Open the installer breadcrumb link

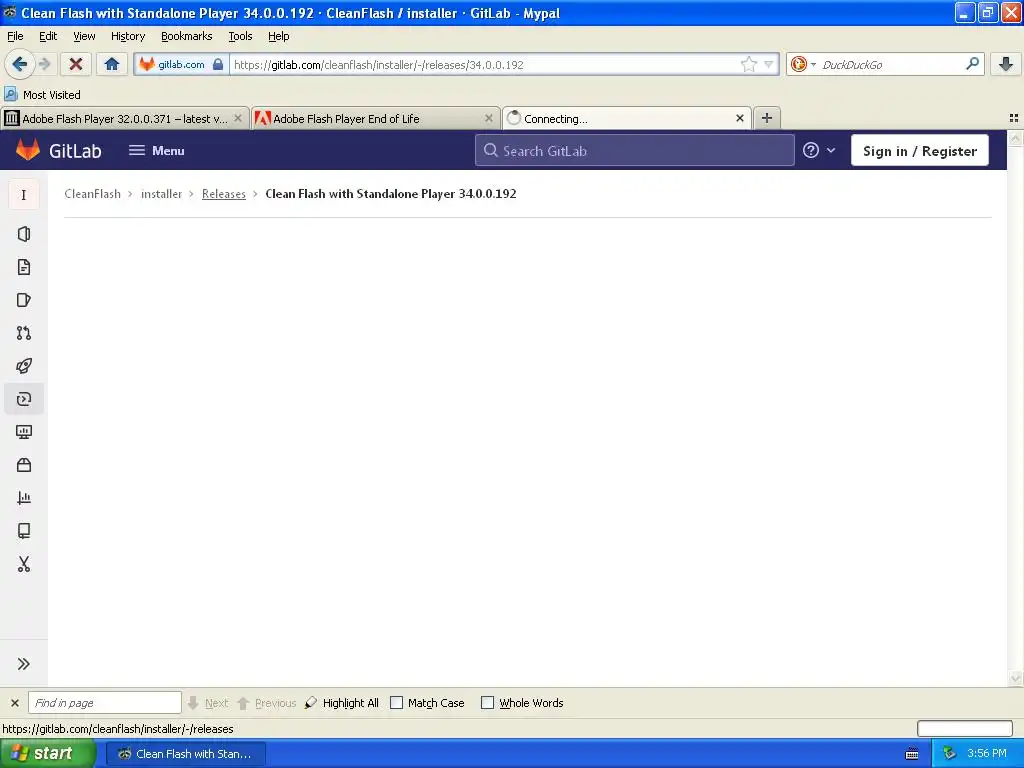[161, 194]
